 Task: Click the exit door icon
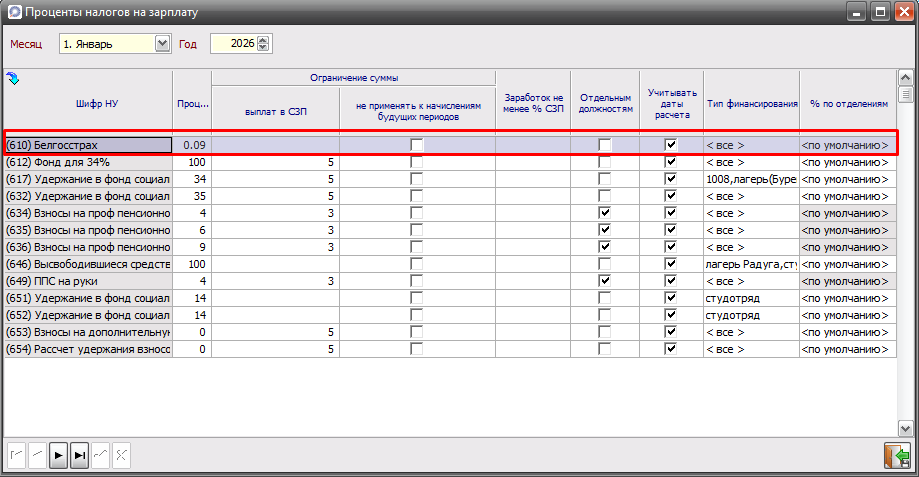(896, 456)
